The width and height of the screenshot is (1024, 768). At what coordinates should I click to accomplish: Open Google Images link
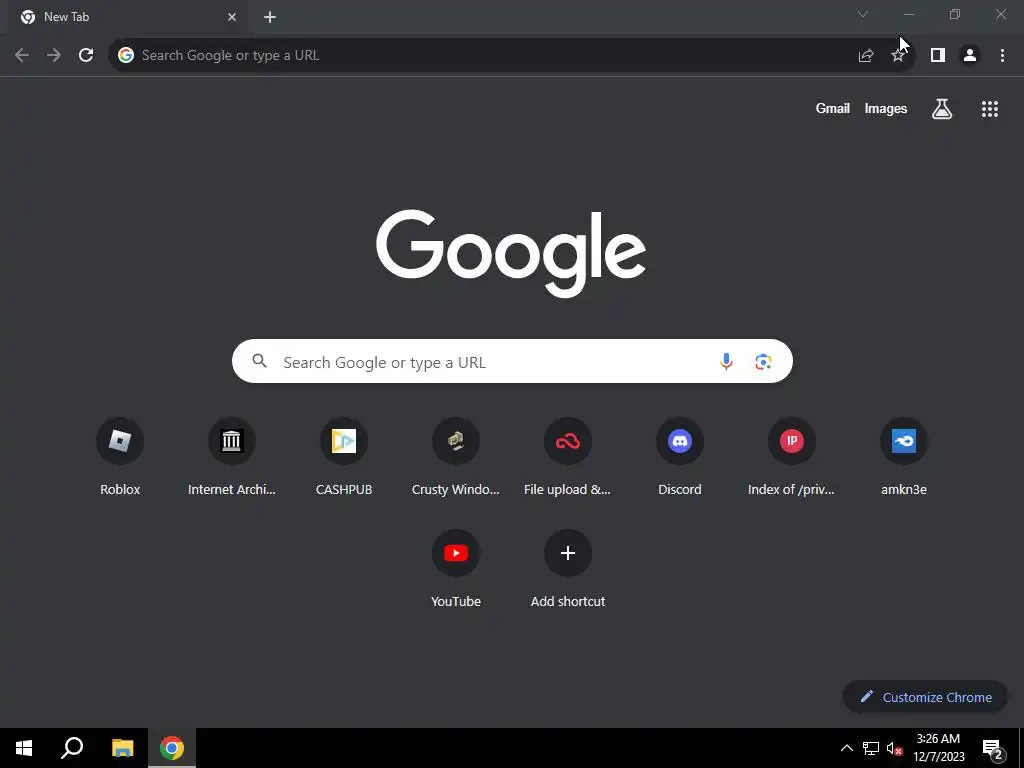click(886, 108)
